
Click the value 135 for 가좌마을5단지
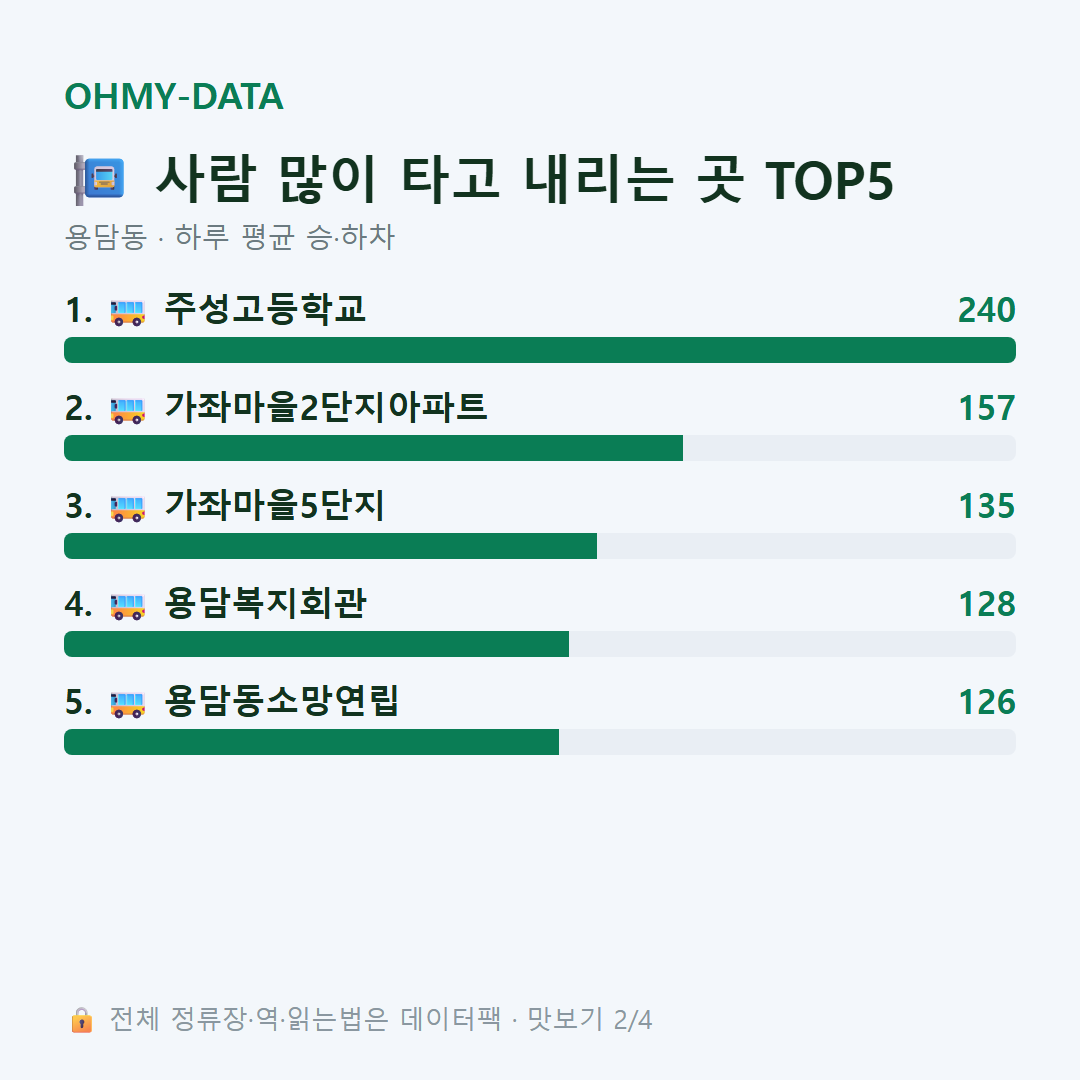pos(987,506)
